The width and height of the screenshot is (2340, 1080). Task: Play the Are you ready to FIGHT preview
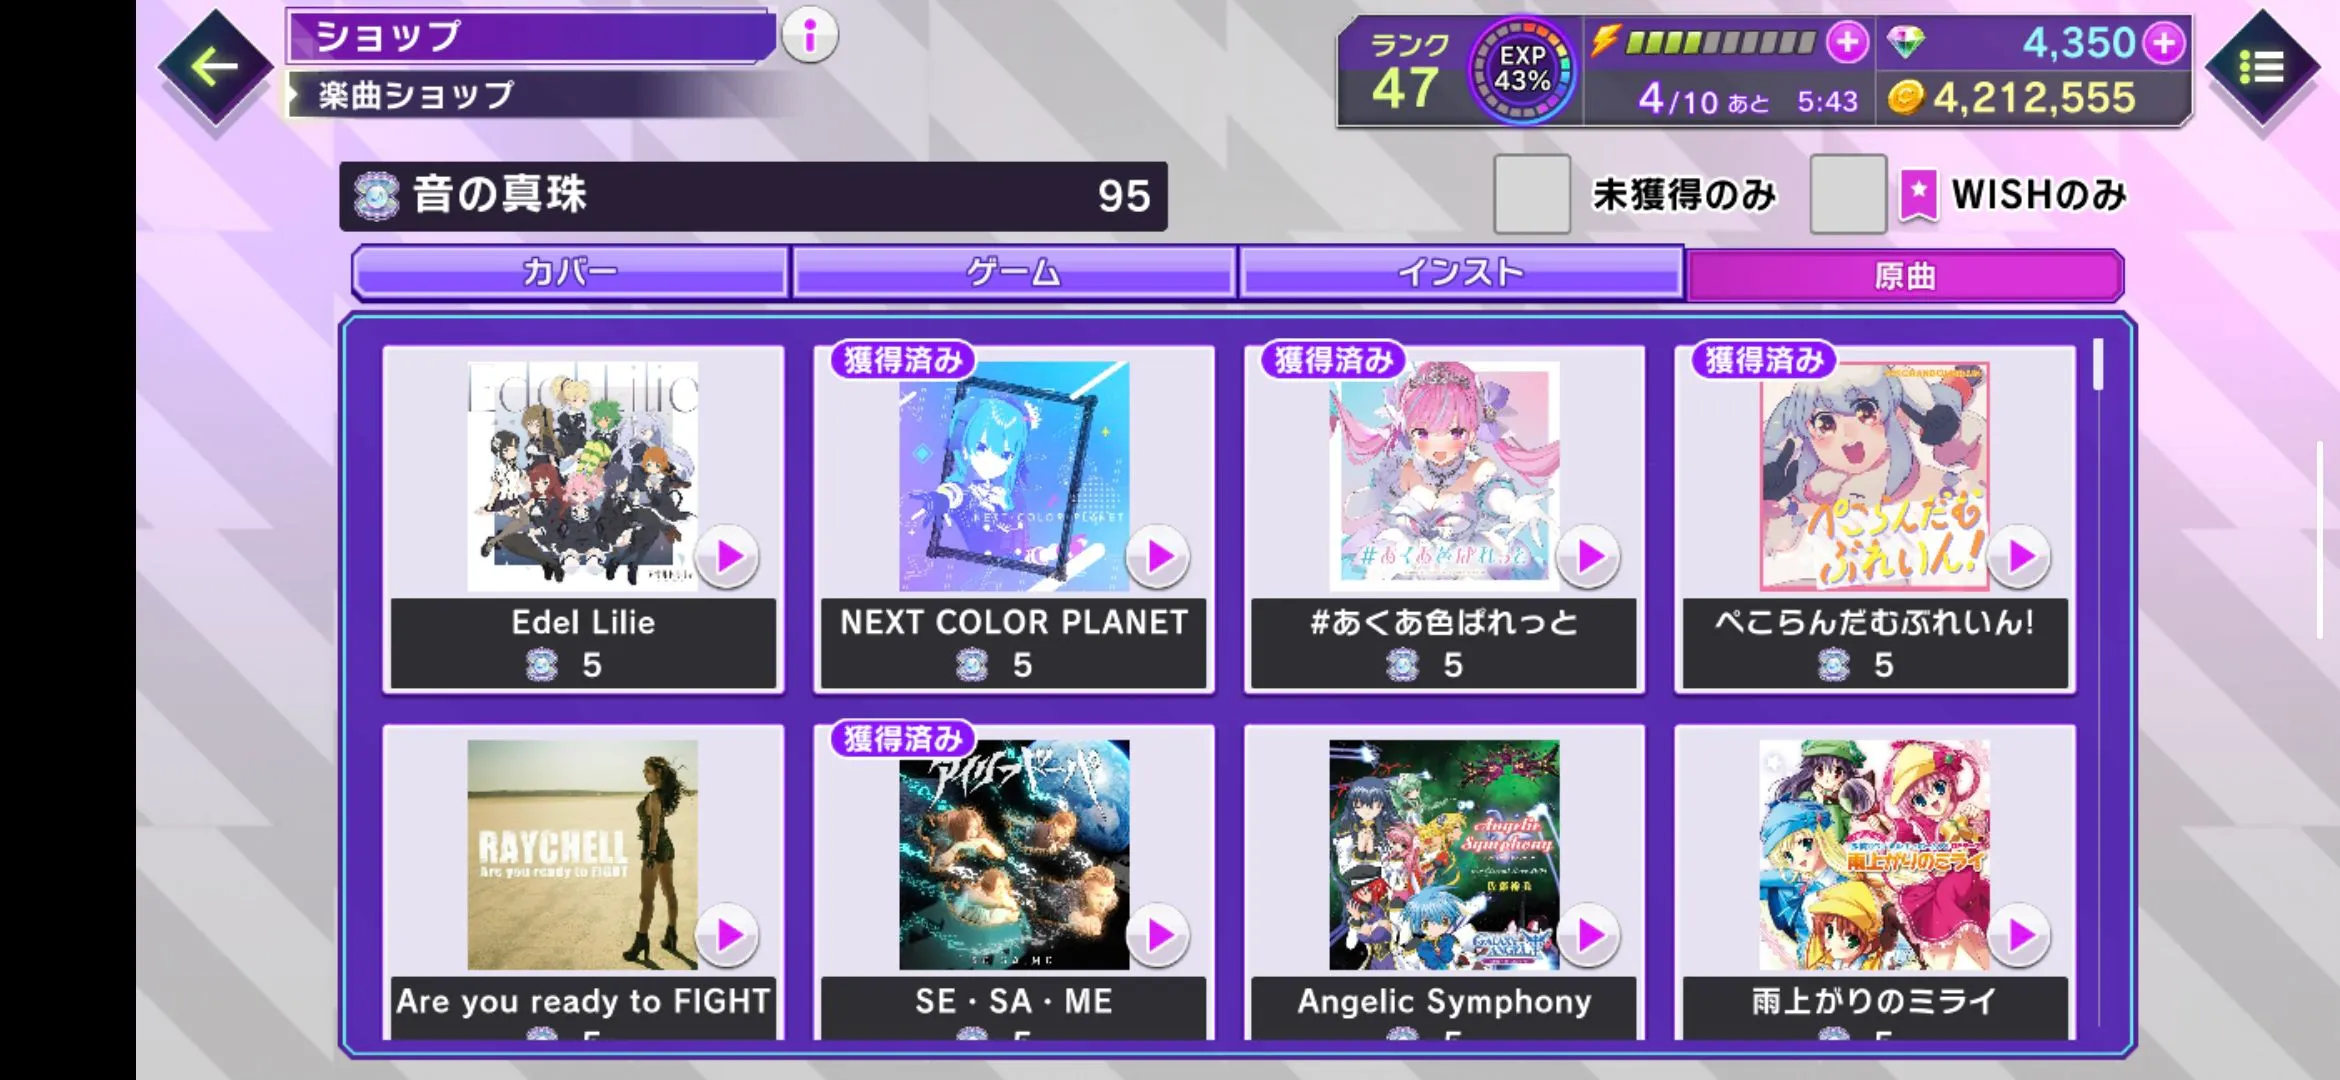coord(728,935)
